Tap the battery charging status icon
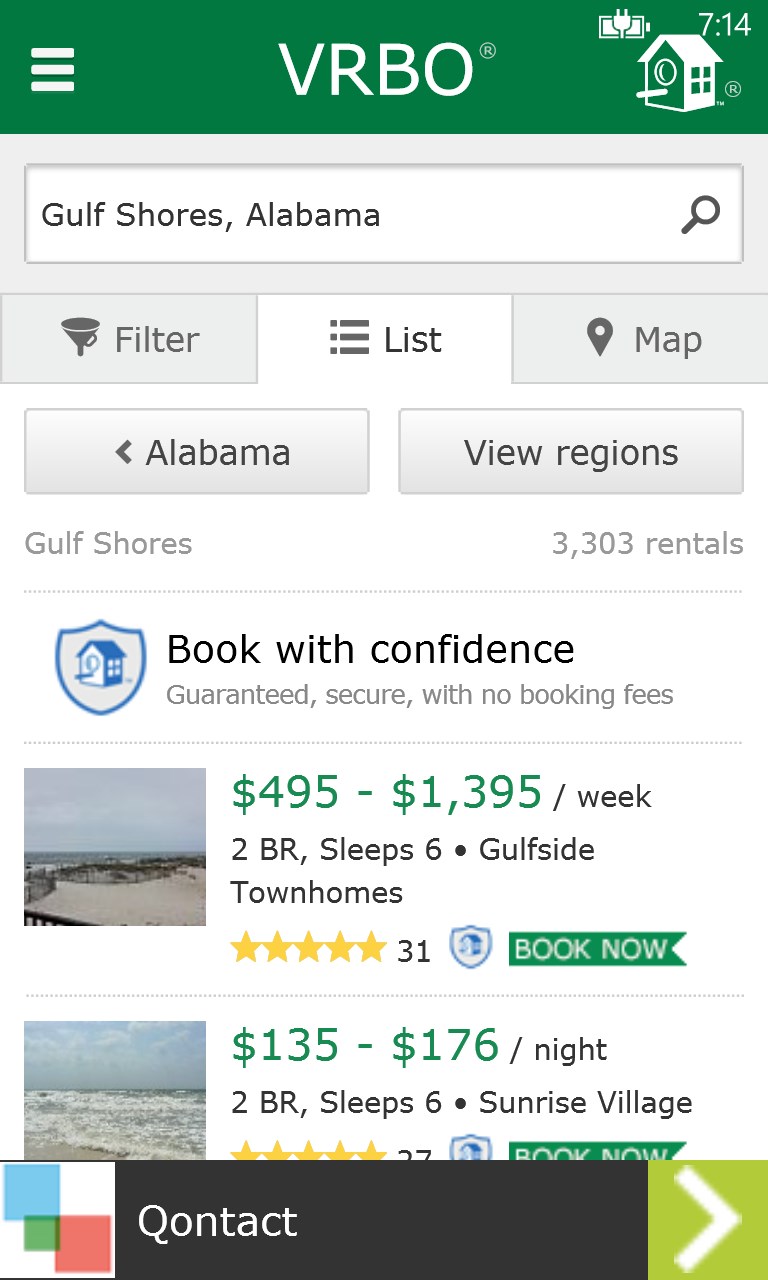Viewport: 768px width, 1280px height. pos(624,25)
